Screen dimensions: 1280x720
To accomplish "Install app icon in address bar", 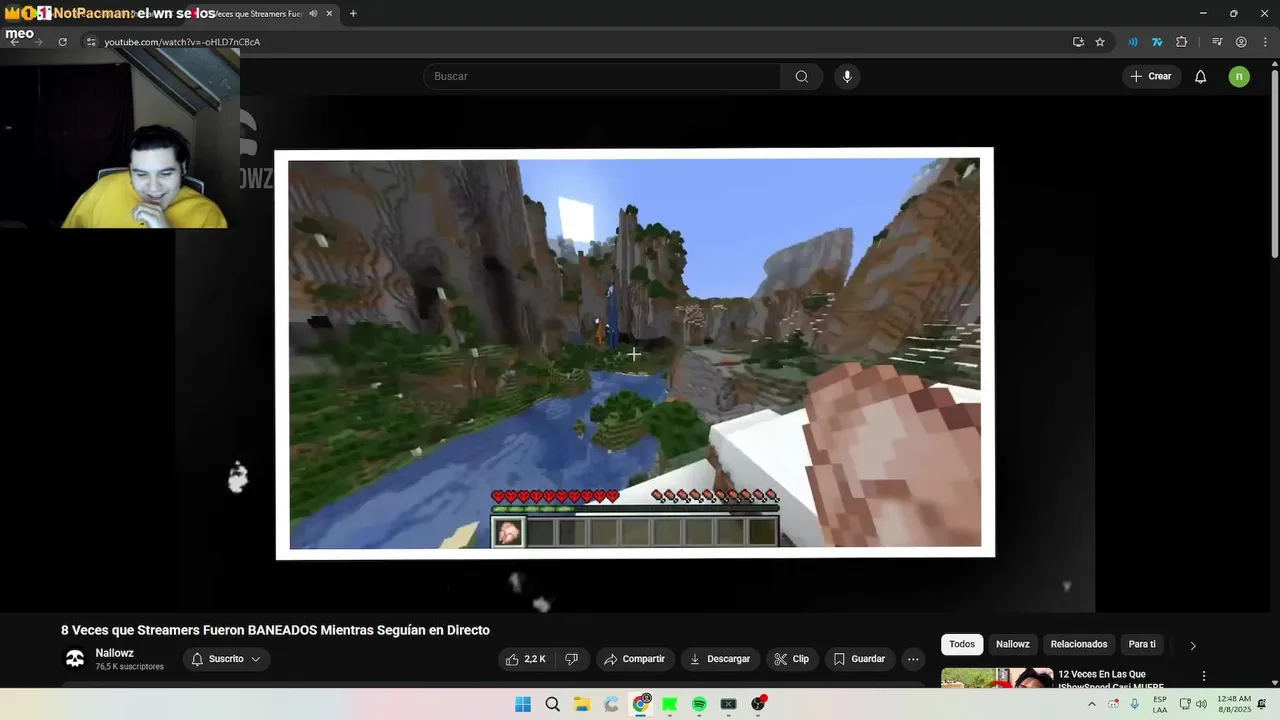I will [1078, 42].
